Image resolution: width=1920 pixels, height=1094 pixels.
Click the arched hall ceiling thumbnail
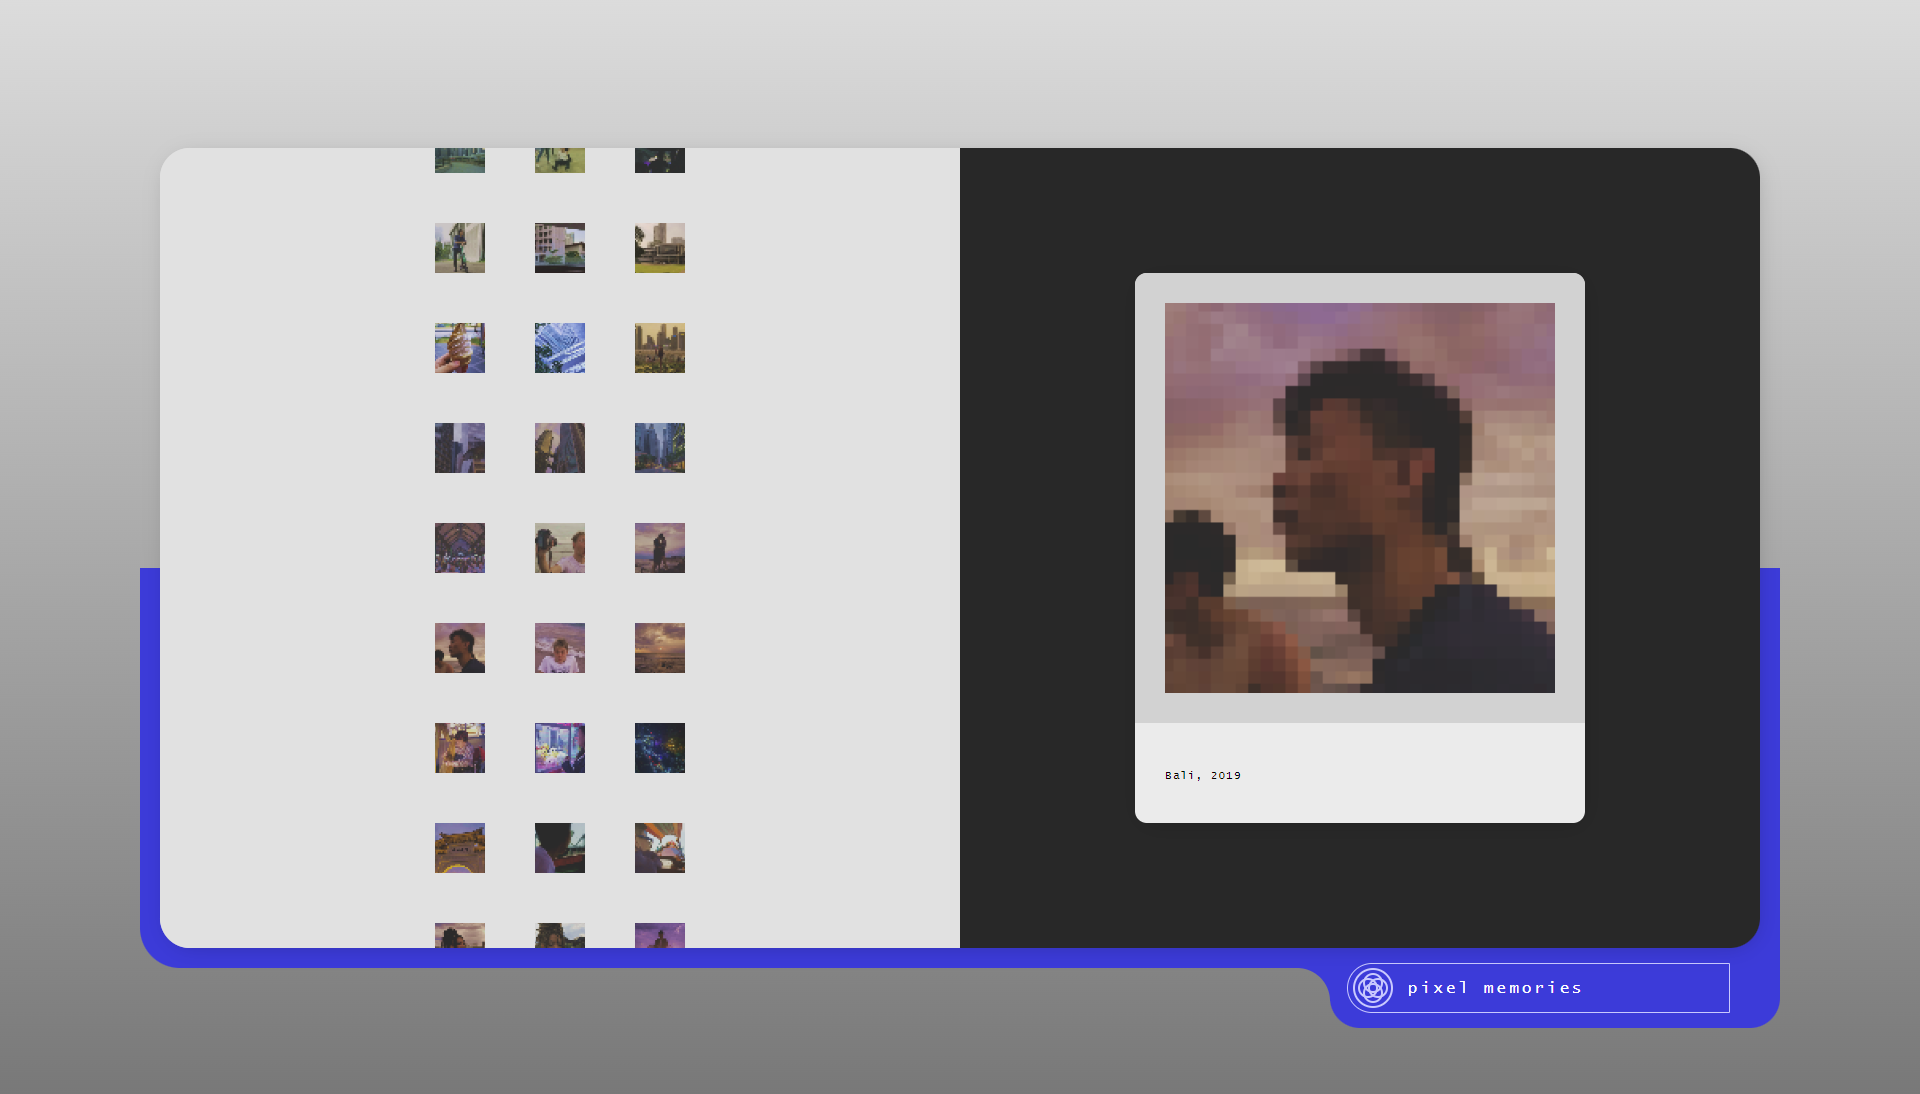[x=460, y=548]
